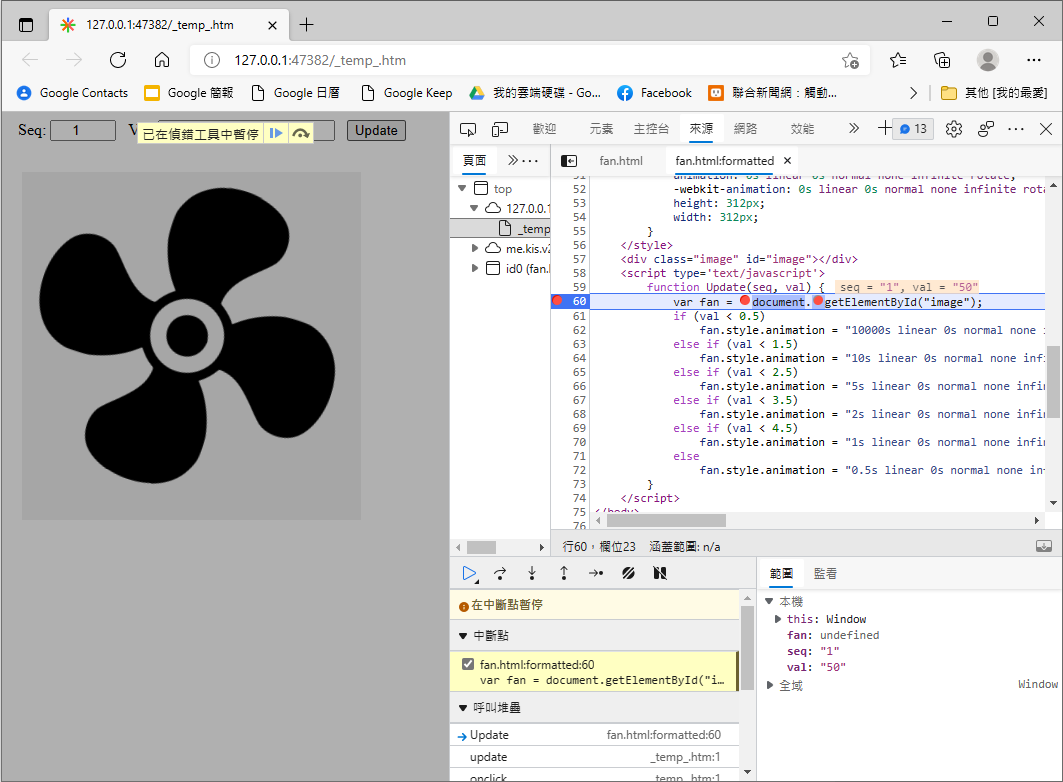1063x782 pixels.
Task: Click the code pane horizontal scrollbar
Action: tap(665, 520)
